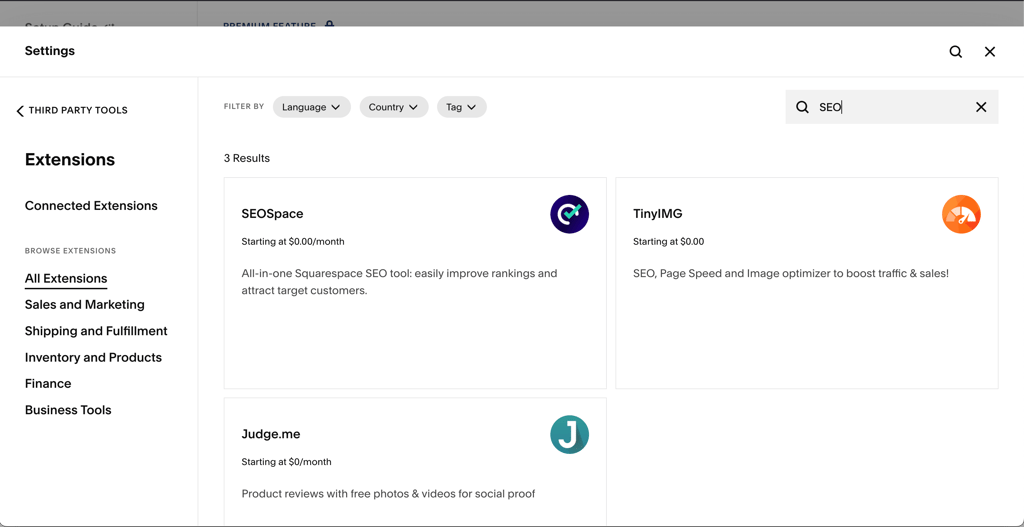Click the Judge.me logo icon
This screenshot has width=1024, height=527.
click(x=569, y=434)
